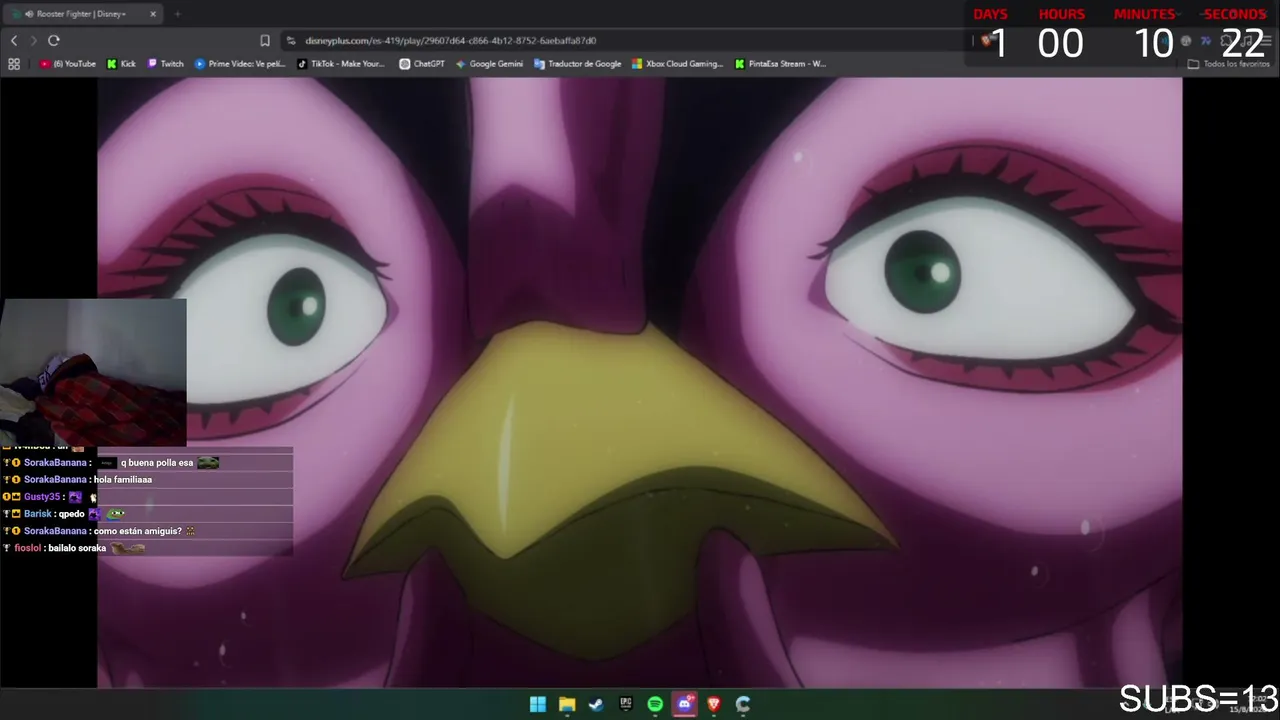Open the Prime Video bookmark
This screenshot has width=1280, height=720.
coord(240,64)
